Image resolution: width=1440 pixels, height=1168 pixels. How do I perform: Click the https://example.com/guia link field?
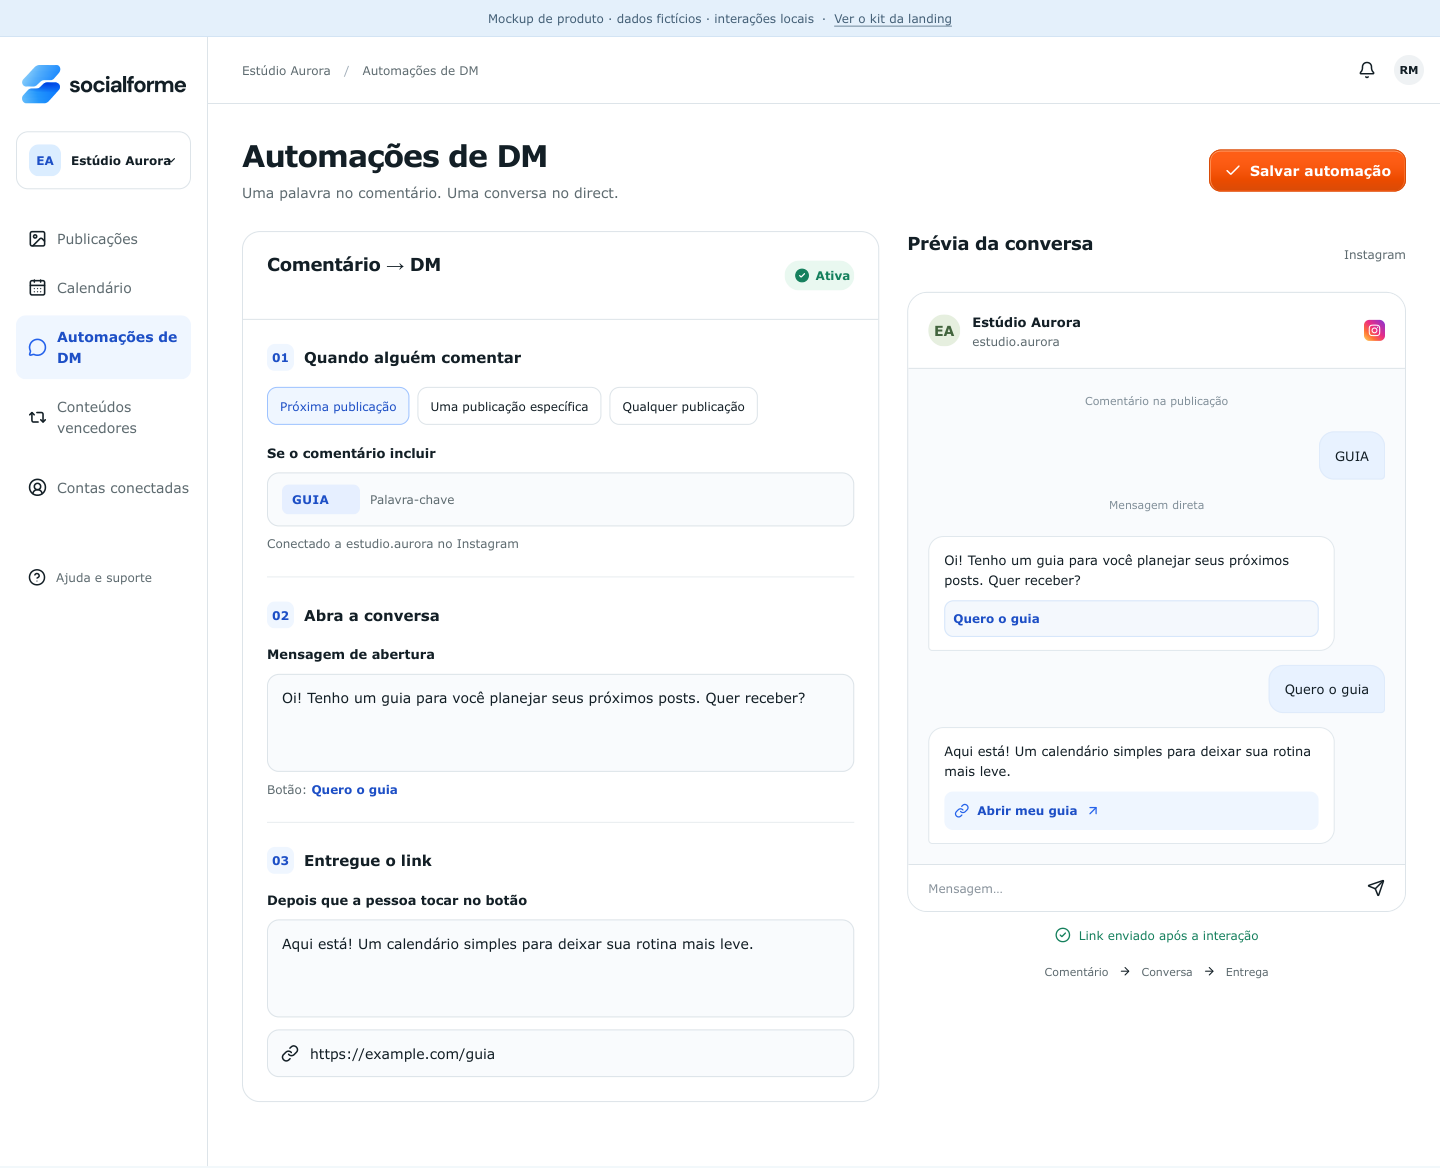(x=560, y=1054)
